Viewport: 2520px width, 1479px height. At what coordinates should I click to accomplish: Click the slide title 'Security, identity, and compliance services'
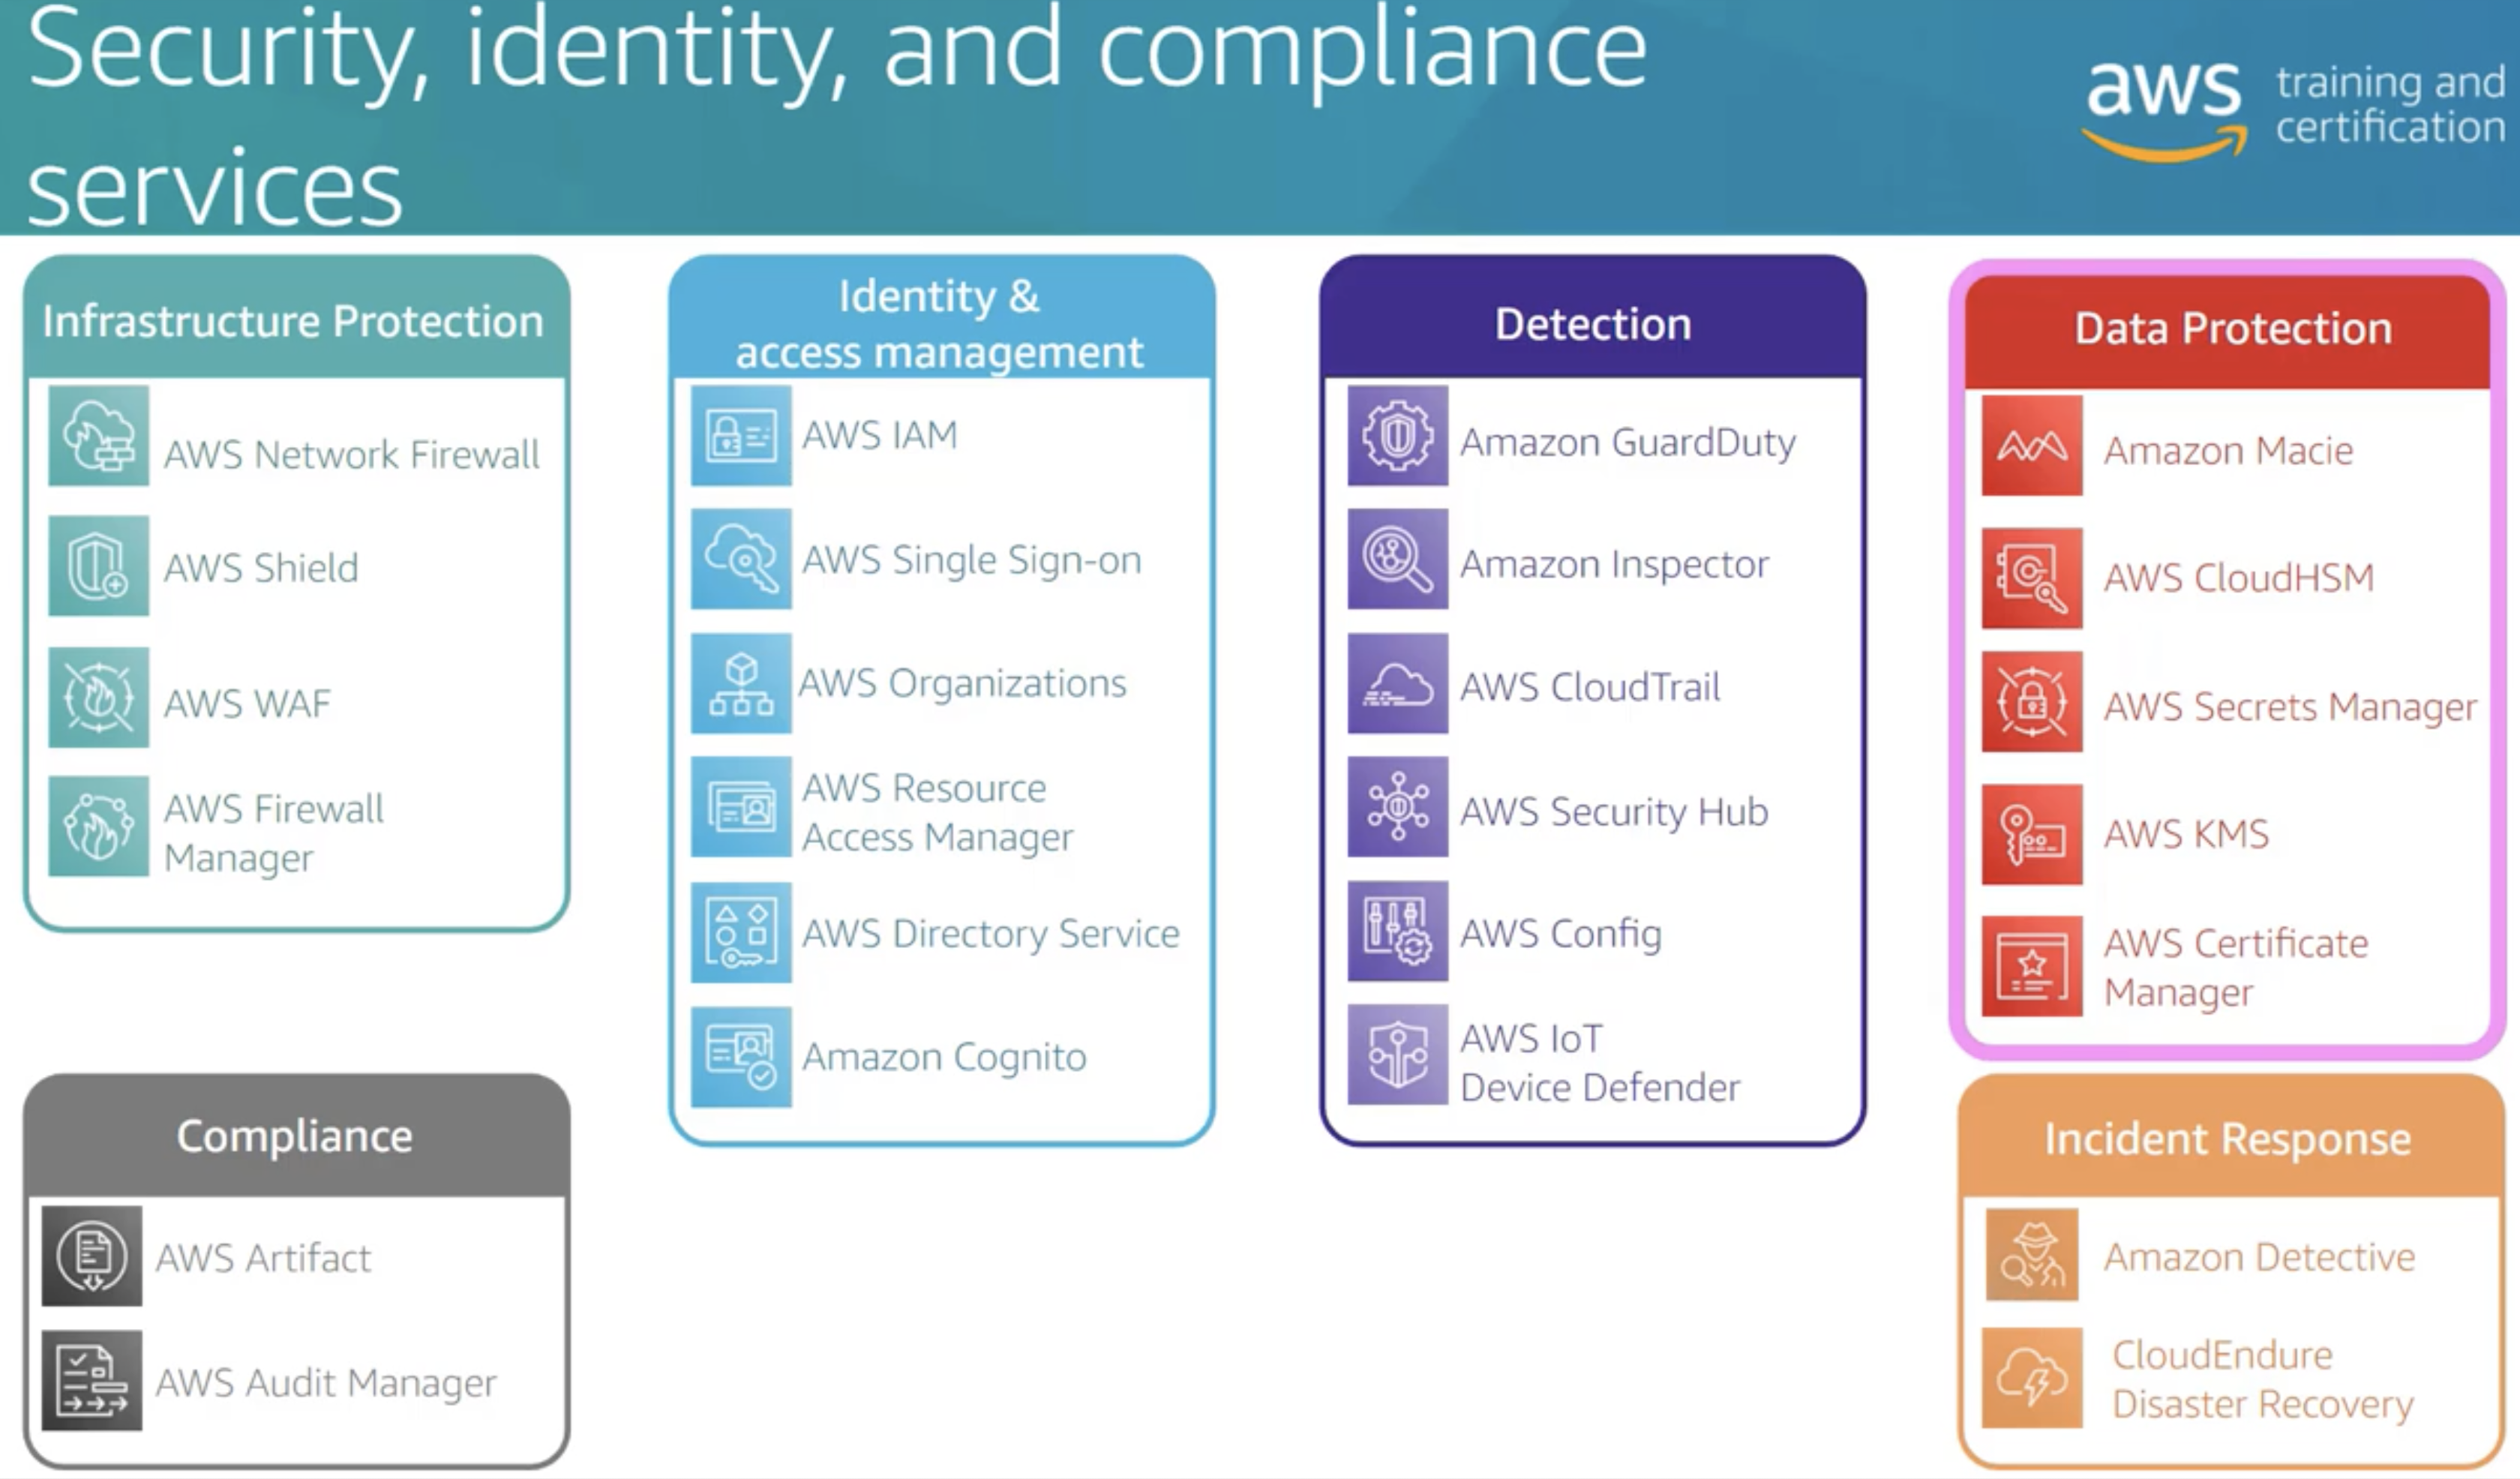point(836,115)
